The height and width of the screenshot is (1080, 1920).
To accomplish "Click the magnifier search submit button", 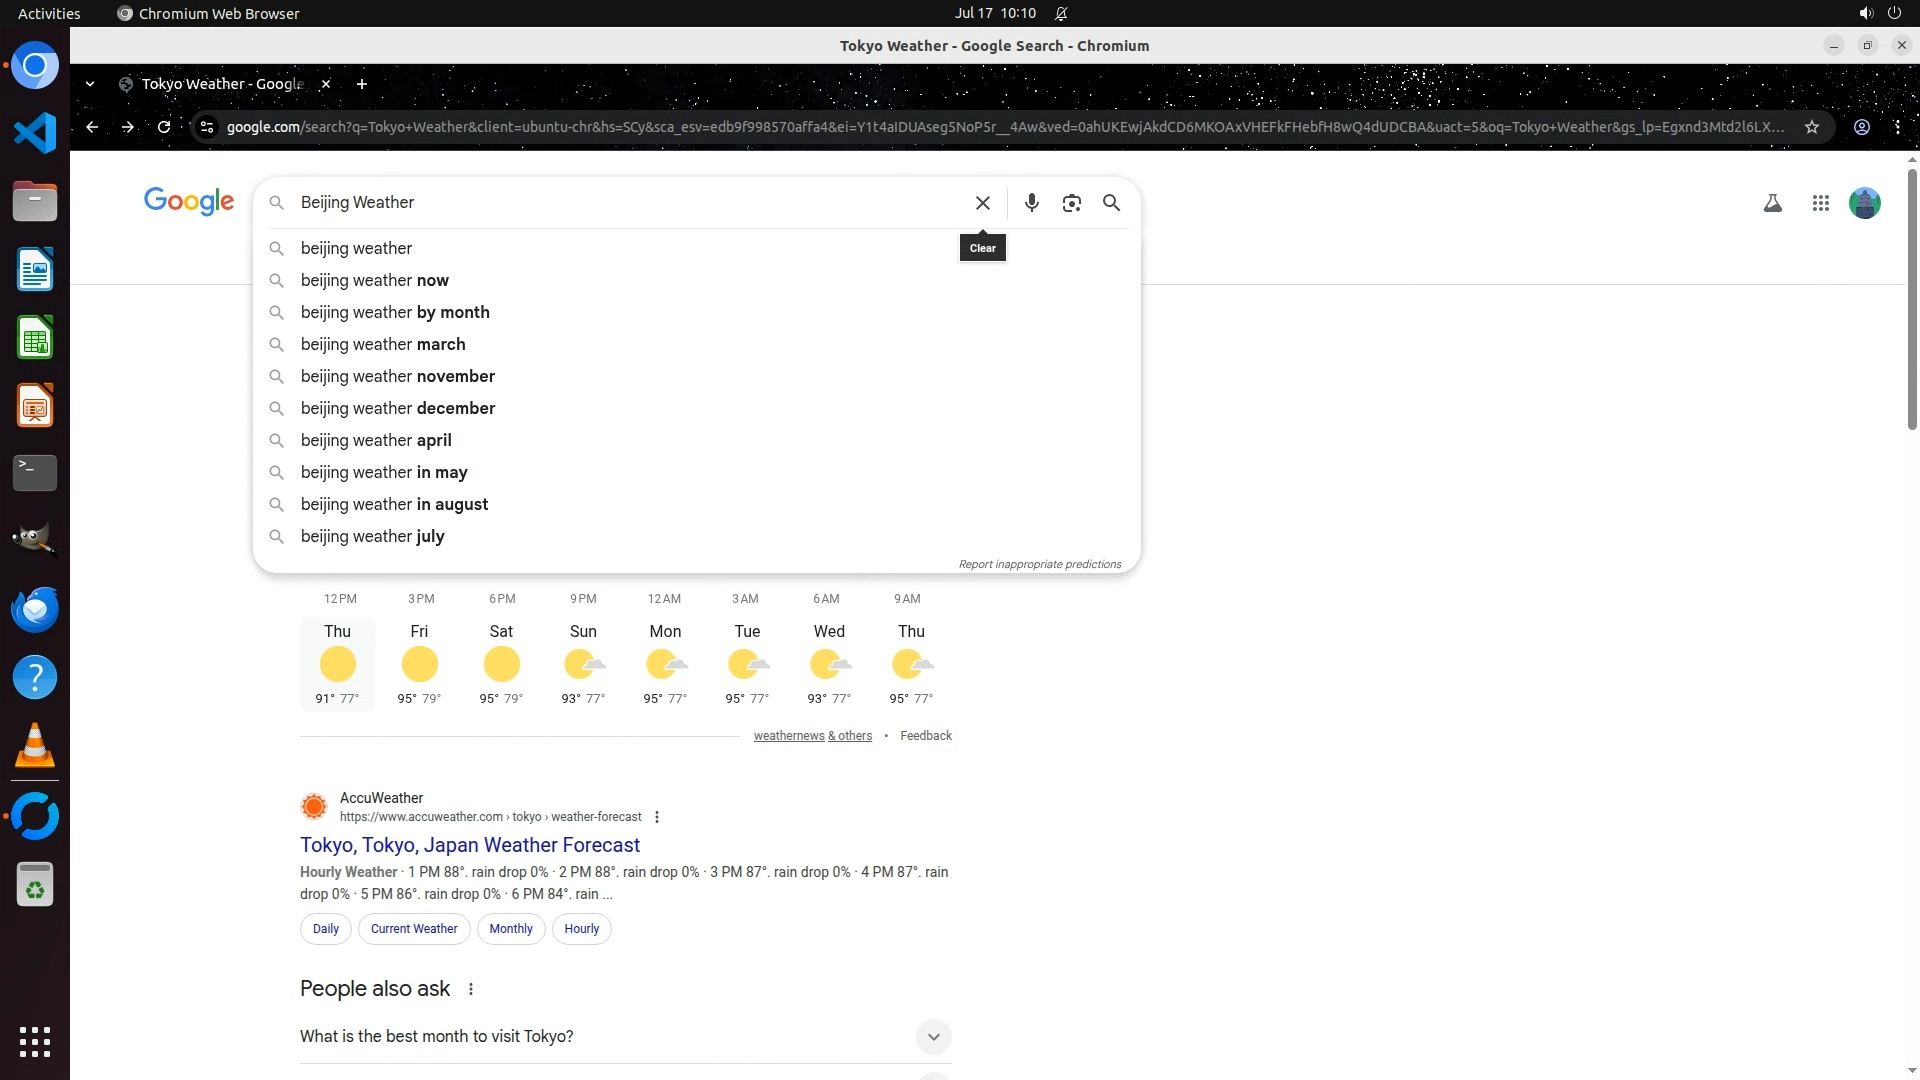I will (1111, 203).
